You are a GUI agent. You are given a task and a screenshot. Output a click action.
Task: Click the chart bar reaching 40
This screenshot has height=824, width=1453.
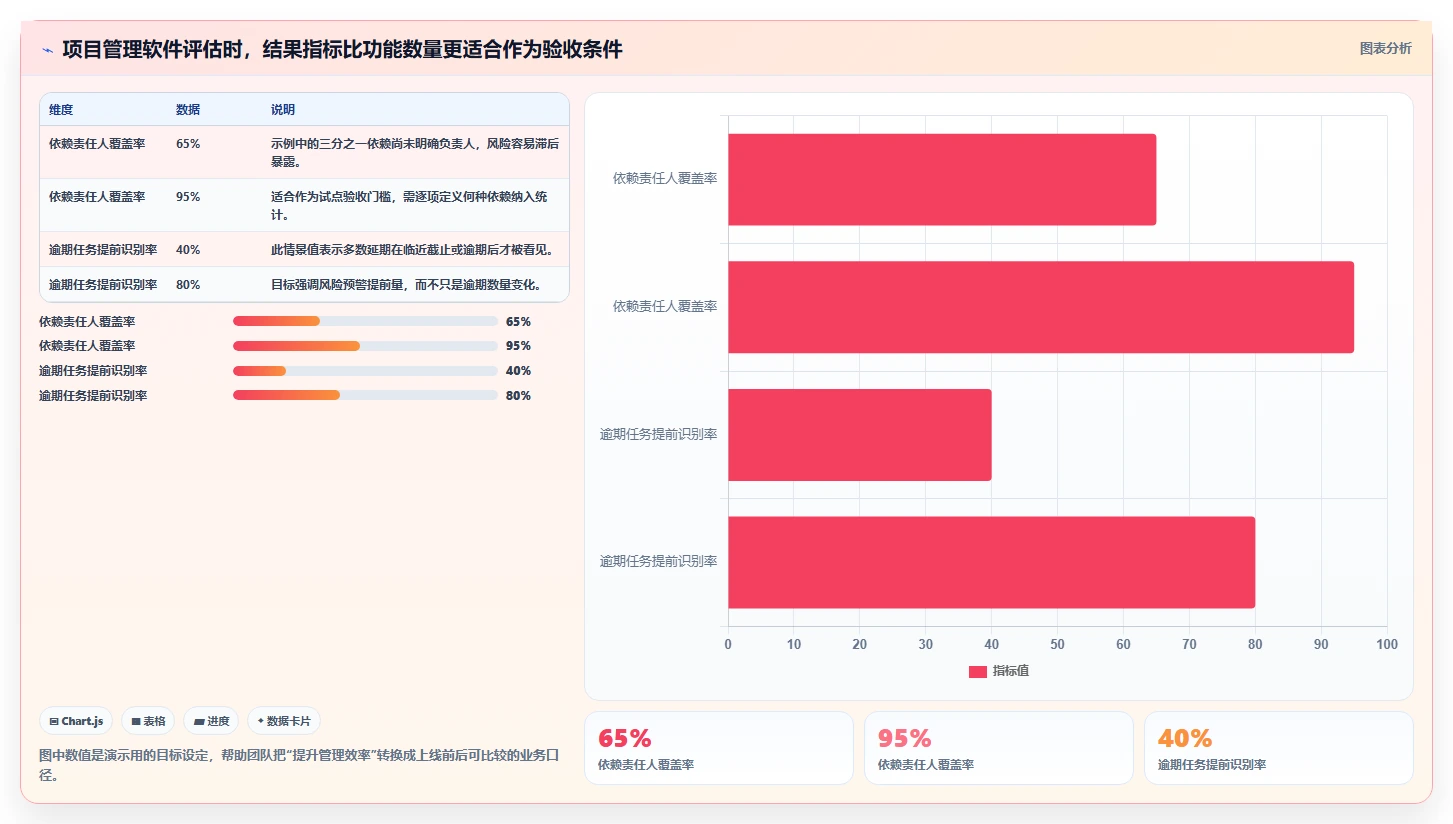pyautogui.click(x=860, y=435)
